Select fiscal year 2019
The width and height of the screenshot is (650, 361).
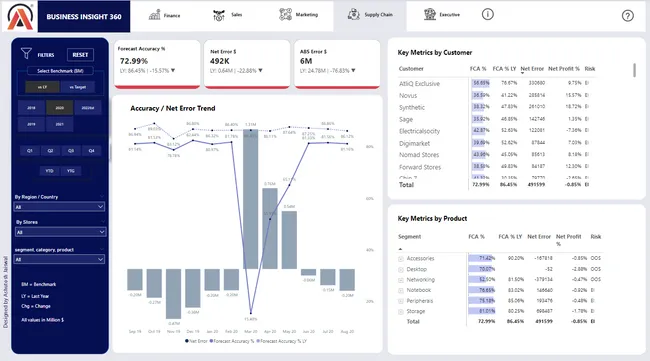tap(32, 124)
